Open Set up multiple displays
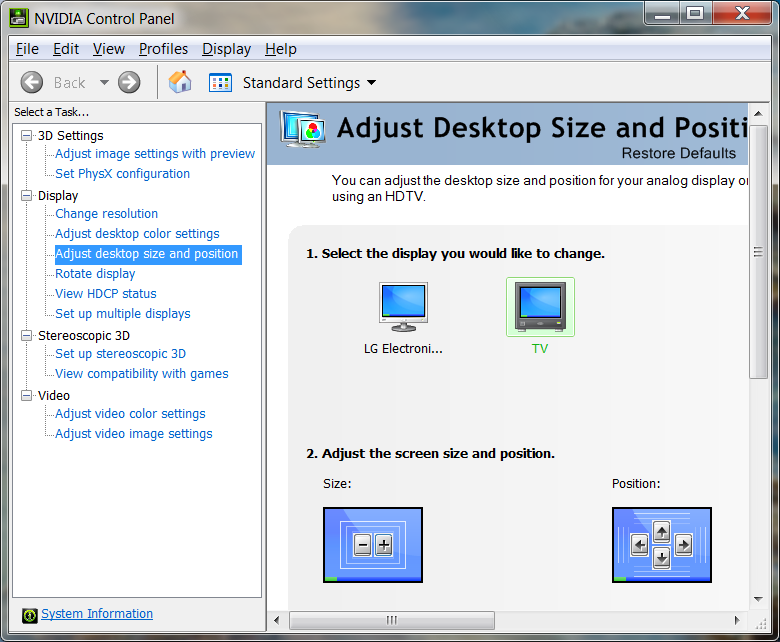Screen dimensions: 780x642 (123, 314)
